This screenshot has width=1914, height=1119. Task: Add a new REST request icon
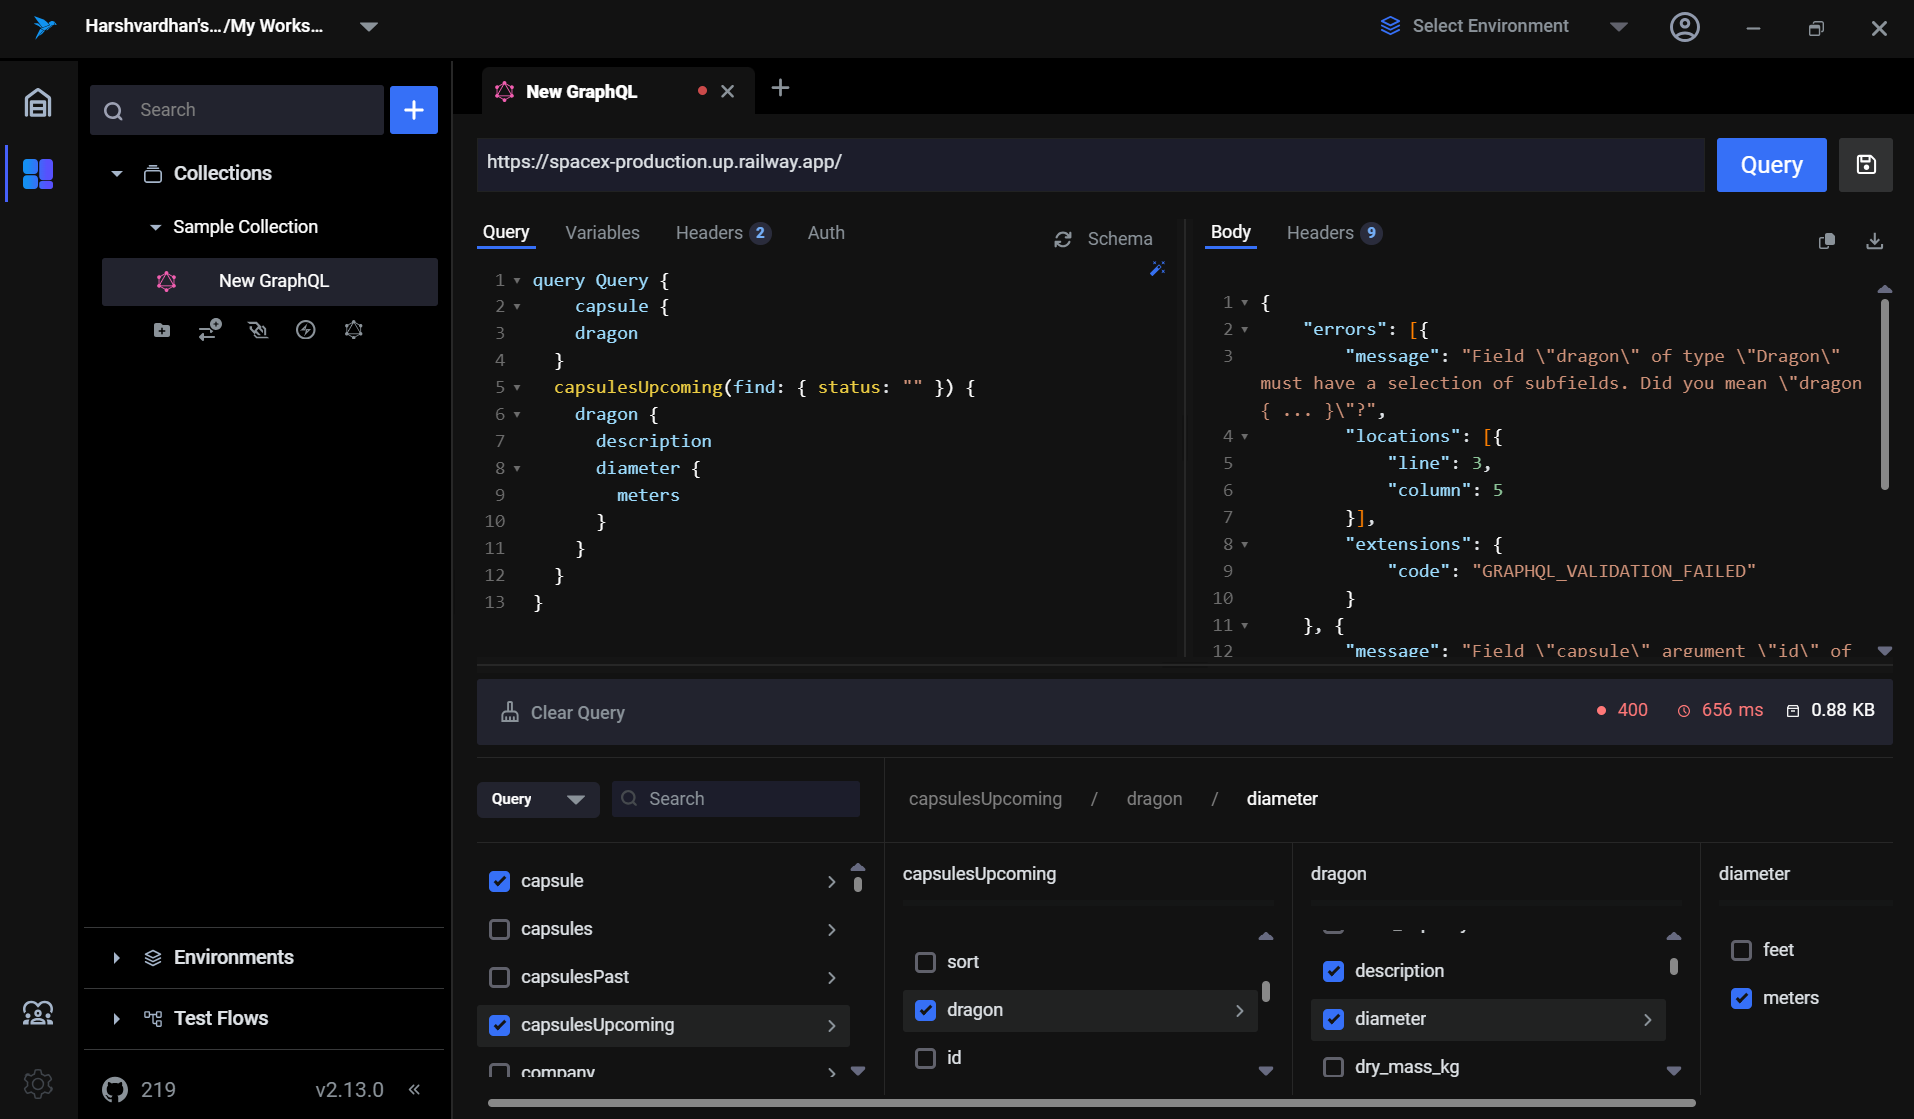point(210,330)
